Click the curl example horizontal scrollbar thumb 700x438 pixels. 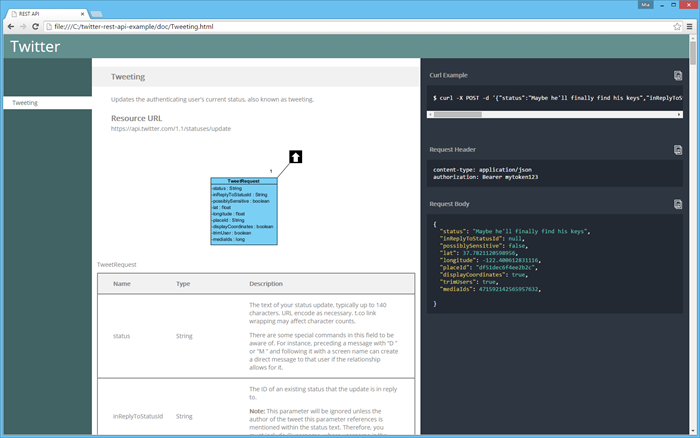coord(458,115)
